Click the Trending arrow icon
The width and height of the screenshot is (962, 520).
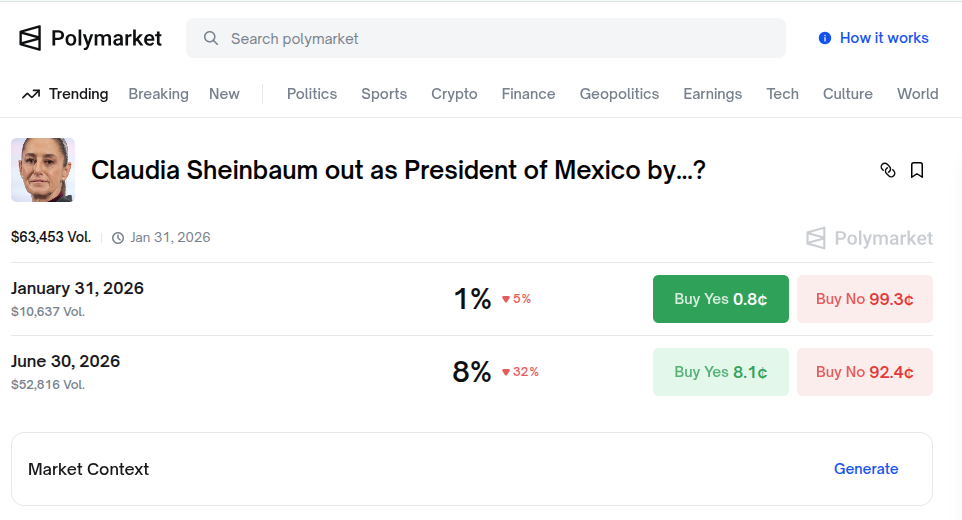31,94
